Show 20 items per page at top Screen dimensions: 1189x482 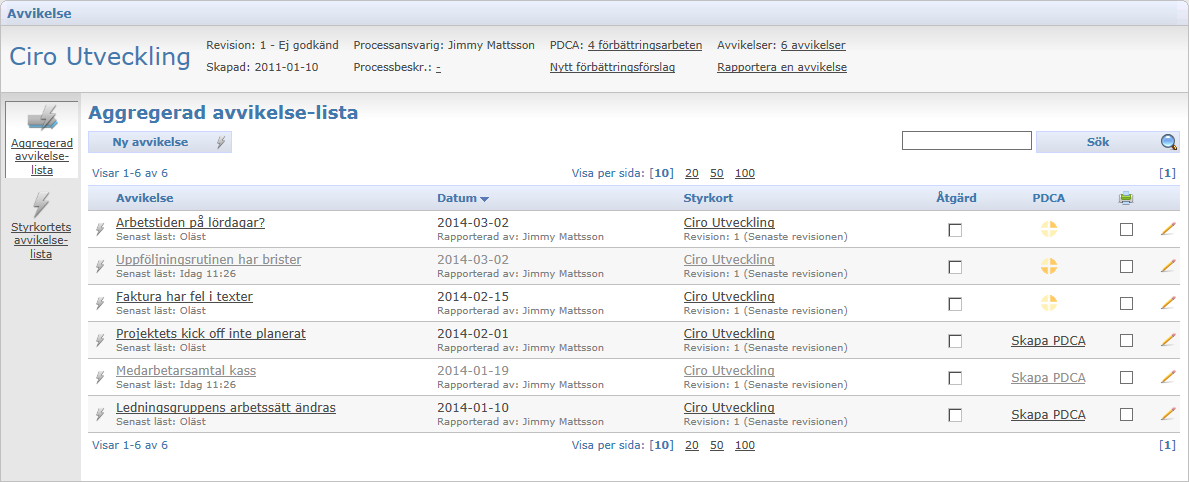click(692, 173)
